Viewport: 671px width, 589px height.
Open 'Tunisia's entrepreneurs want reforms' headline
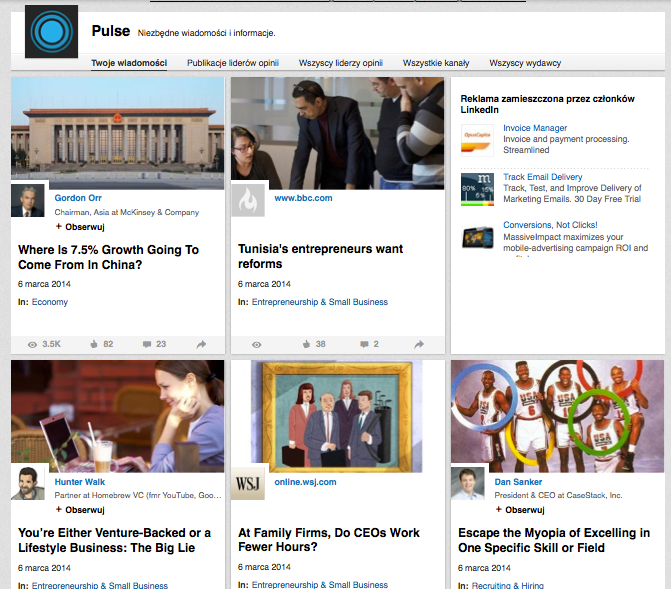pos(321,256)
